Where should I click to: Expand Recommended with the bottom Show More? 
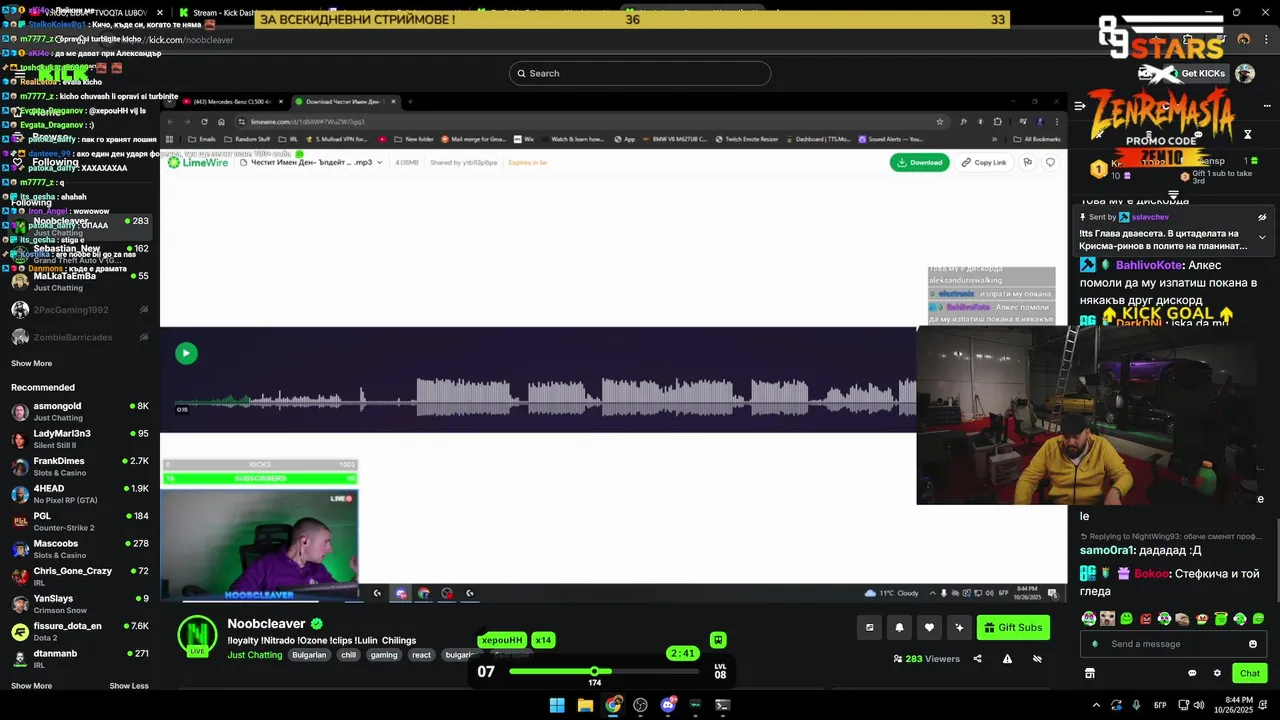coord(31,686)
